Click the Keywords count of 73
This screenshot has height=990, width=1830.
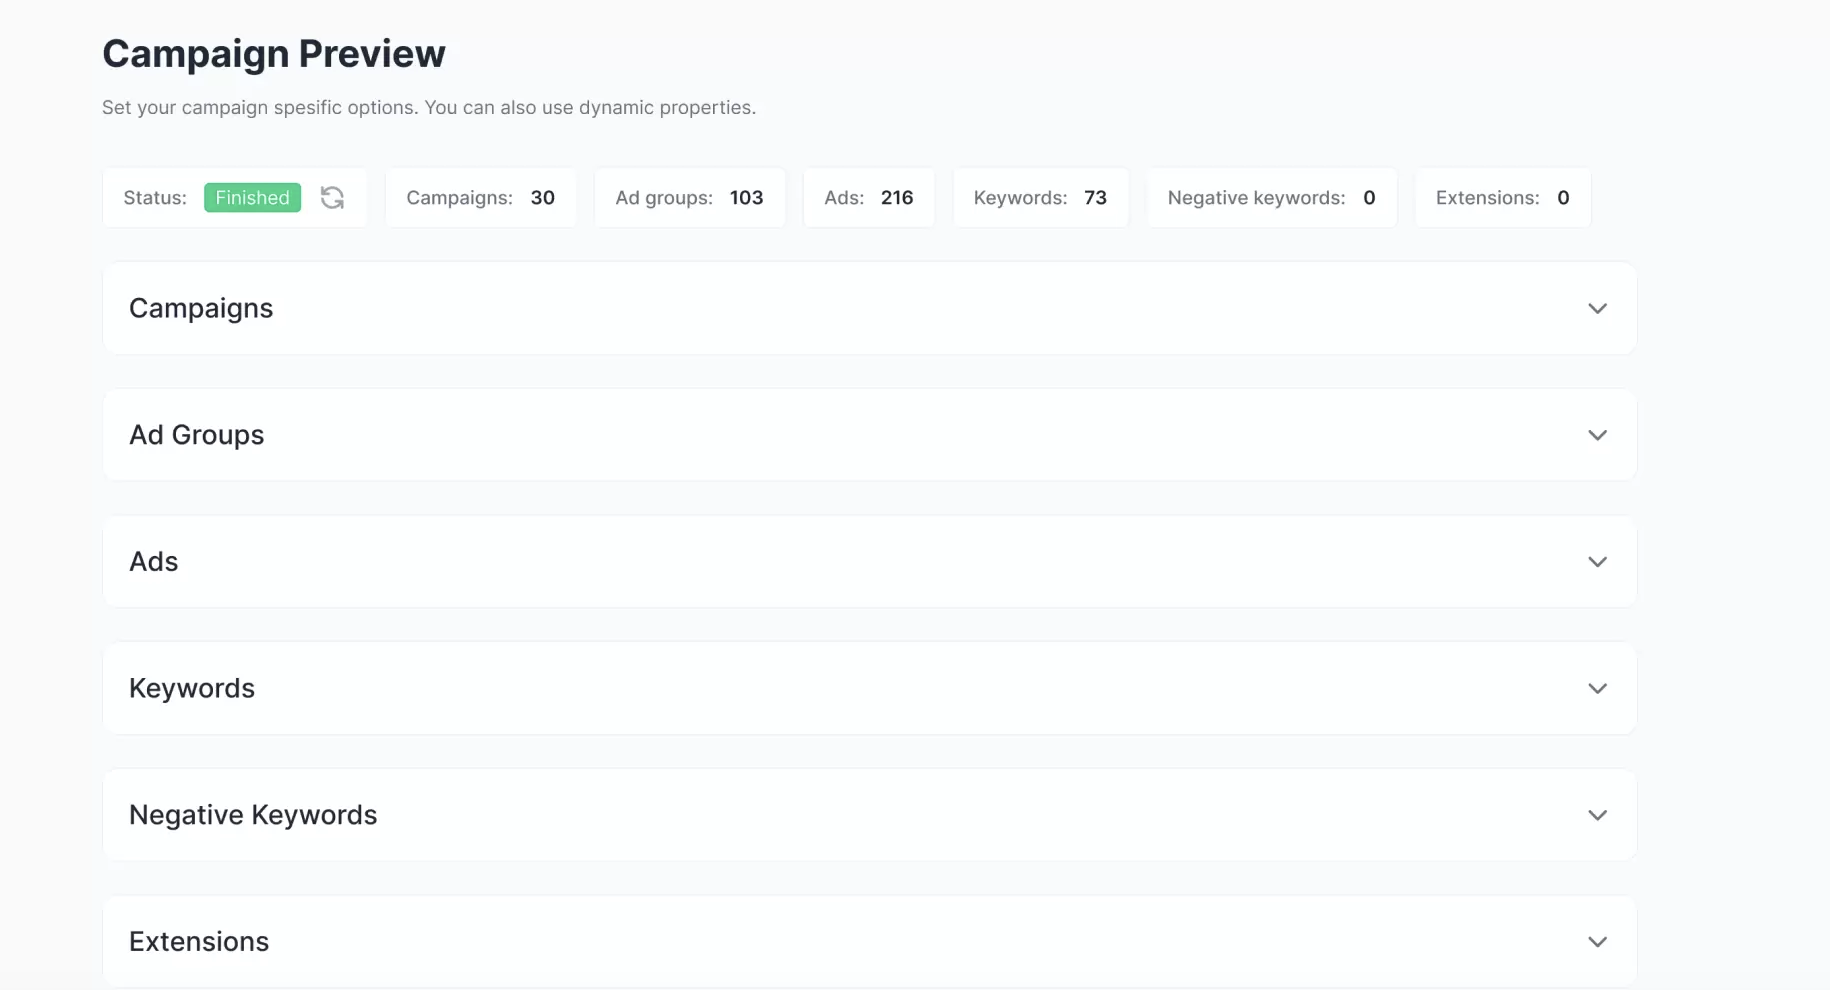(1095, 198)
